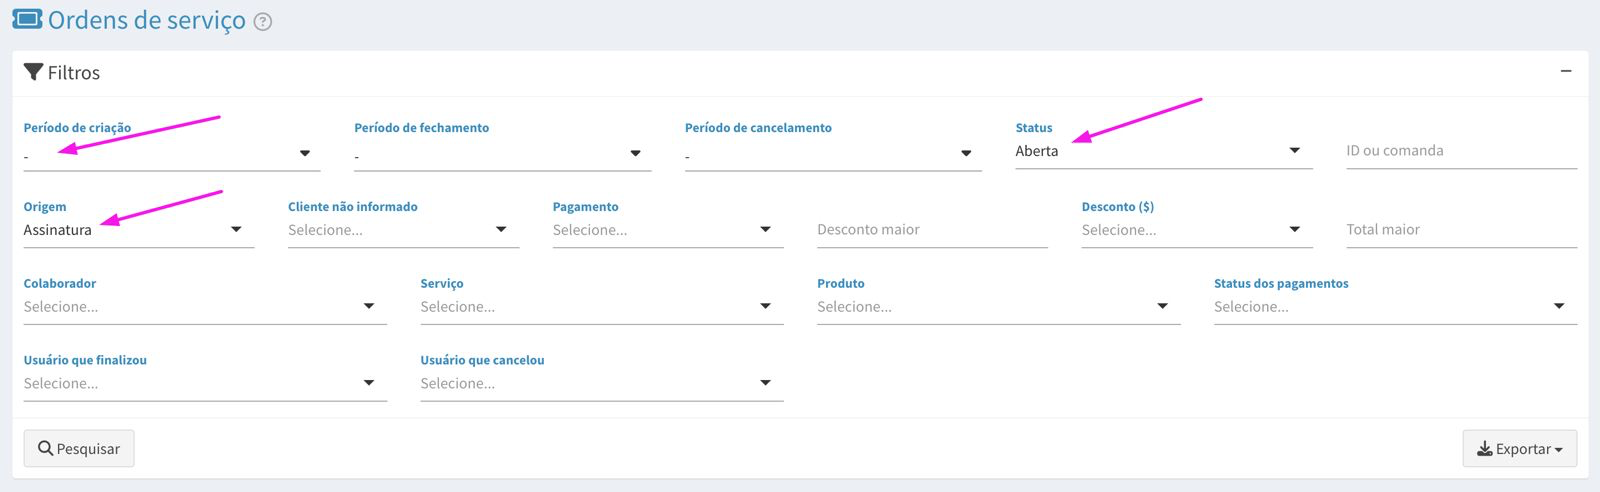The height and width of the screenshot is (492, 1600).
Task: Open the Serviço selector
Action: point(602,307)
